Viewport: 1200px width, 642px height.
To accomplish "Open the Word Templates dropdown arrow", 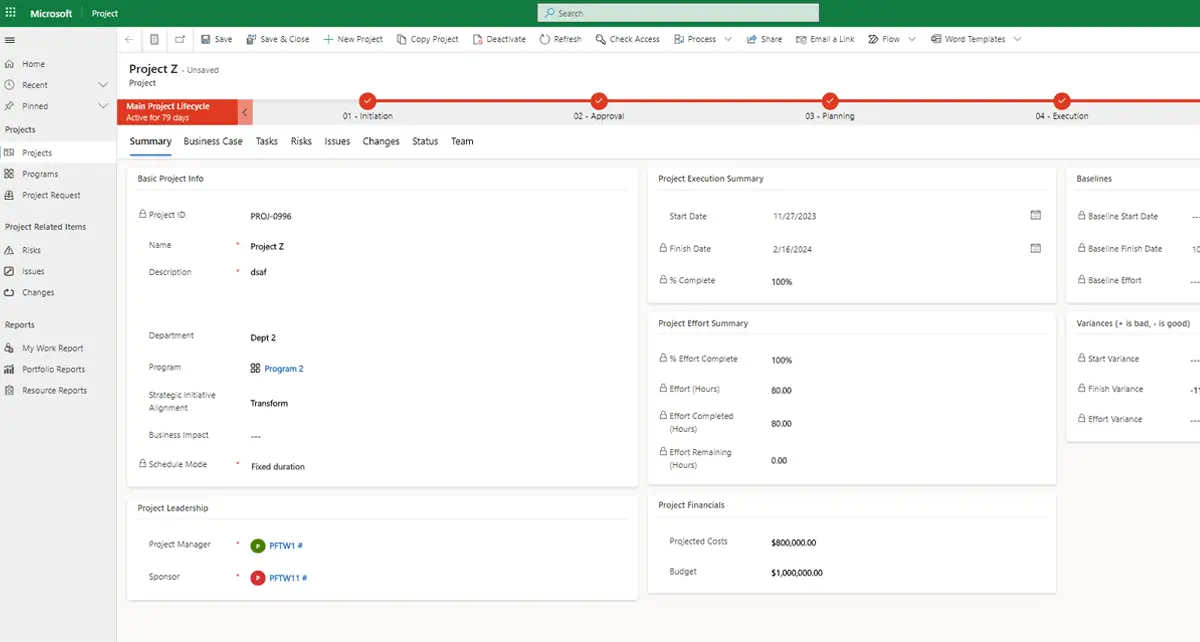I will [1017, 39].
